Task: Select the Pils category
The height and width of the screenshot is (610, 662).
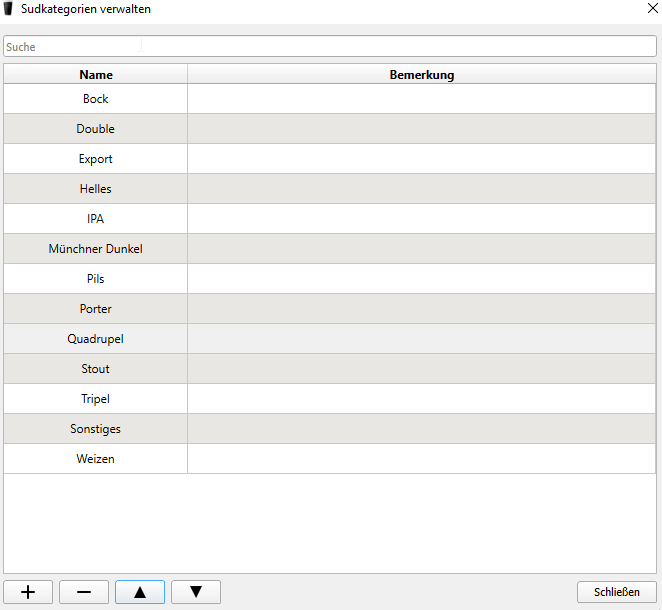Action: click(96, 279)
